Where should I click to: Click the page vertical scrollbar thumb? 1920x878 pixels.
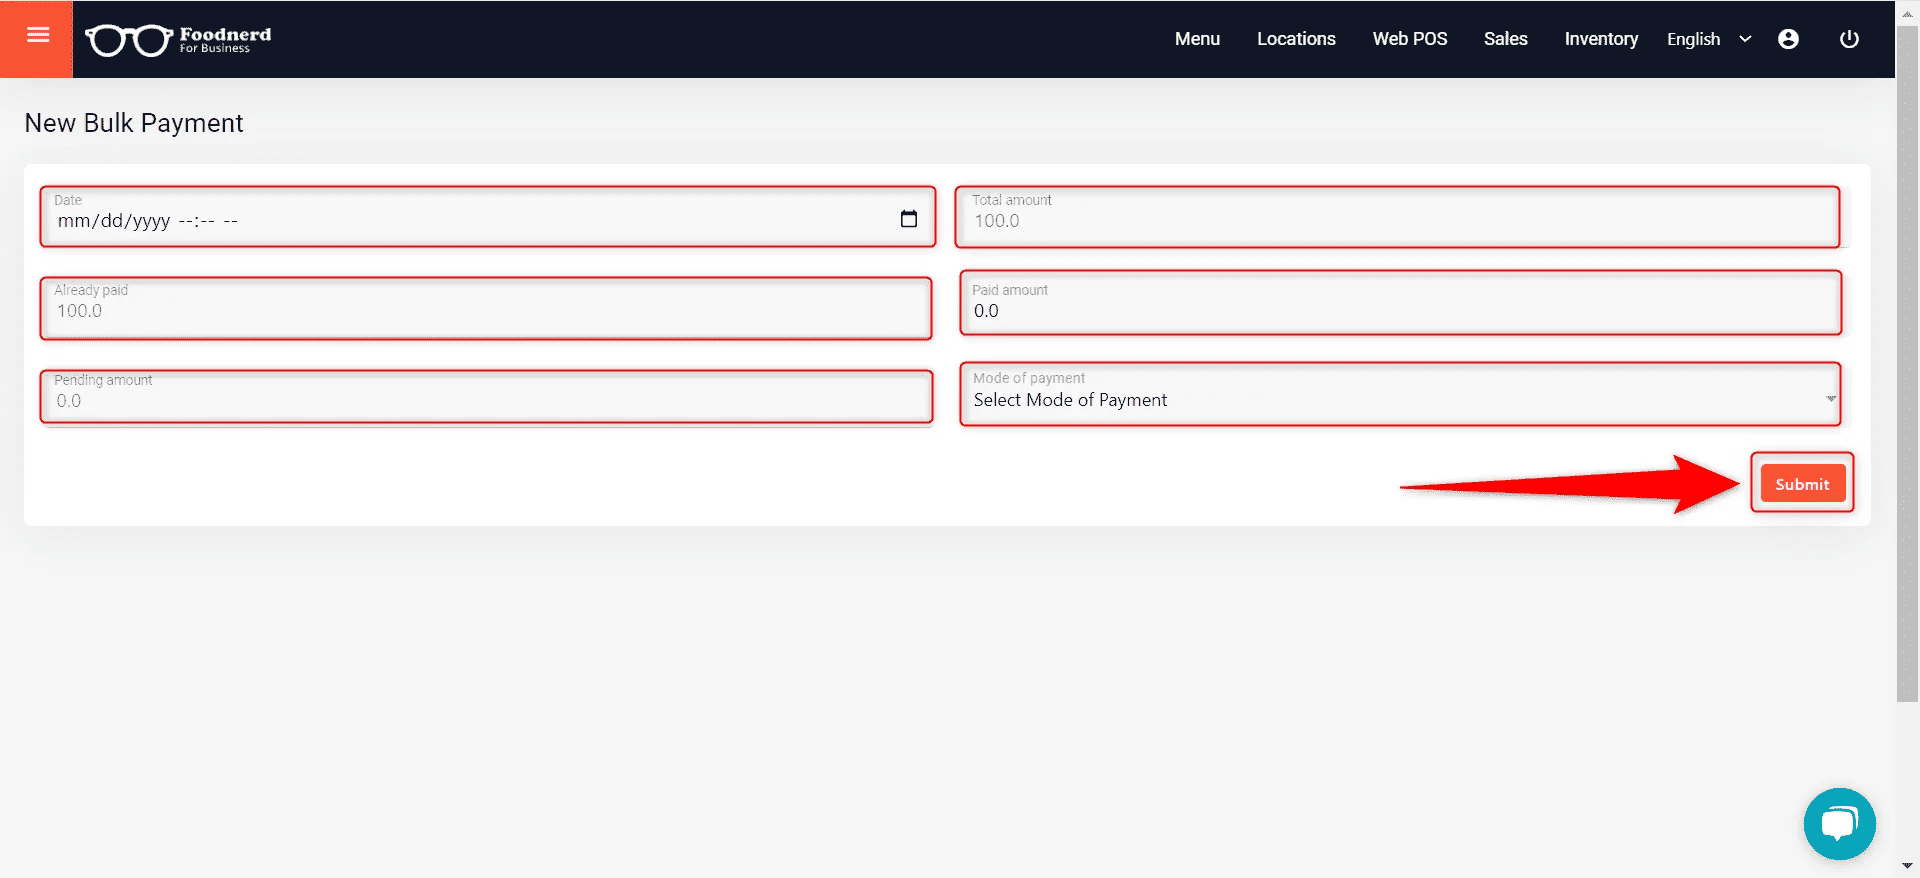tap(1907, 365)
